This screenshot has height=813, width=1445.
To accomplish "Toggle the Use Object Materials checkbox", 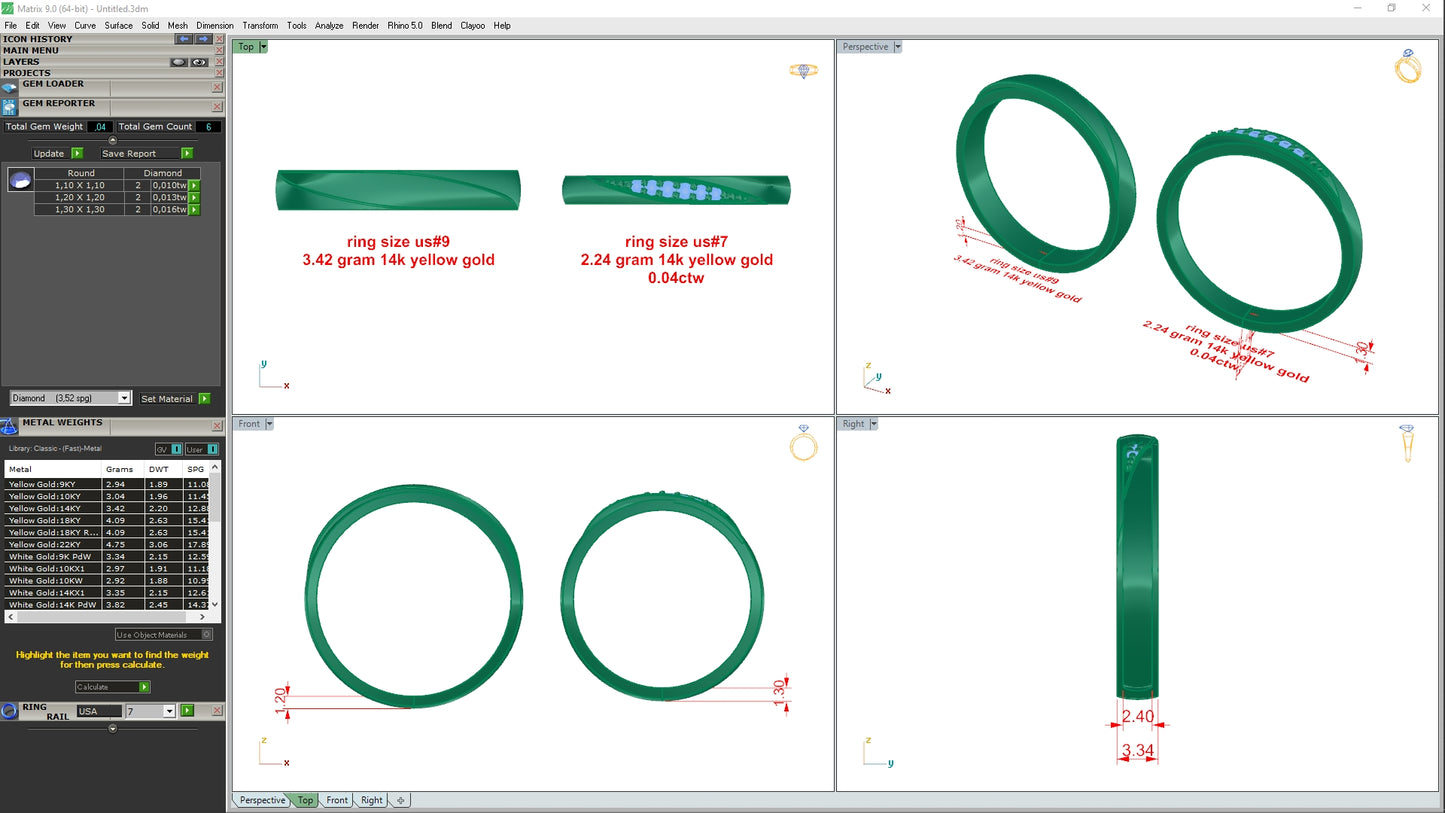I will (x=206, y=635).
